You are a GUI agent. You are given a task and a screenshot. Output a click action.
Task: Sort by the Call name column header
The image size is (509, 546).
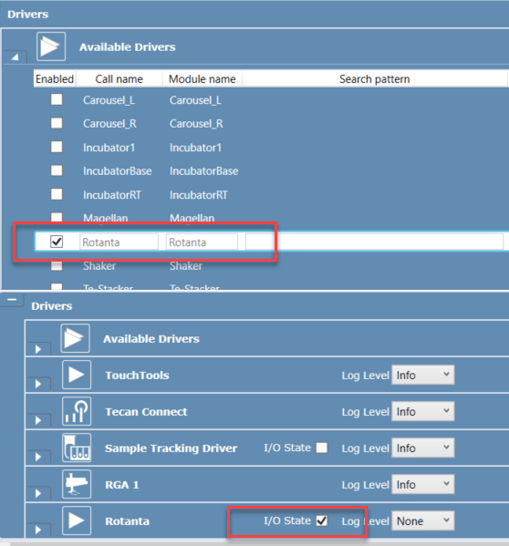pyautogui.click(x=119, y=79)
